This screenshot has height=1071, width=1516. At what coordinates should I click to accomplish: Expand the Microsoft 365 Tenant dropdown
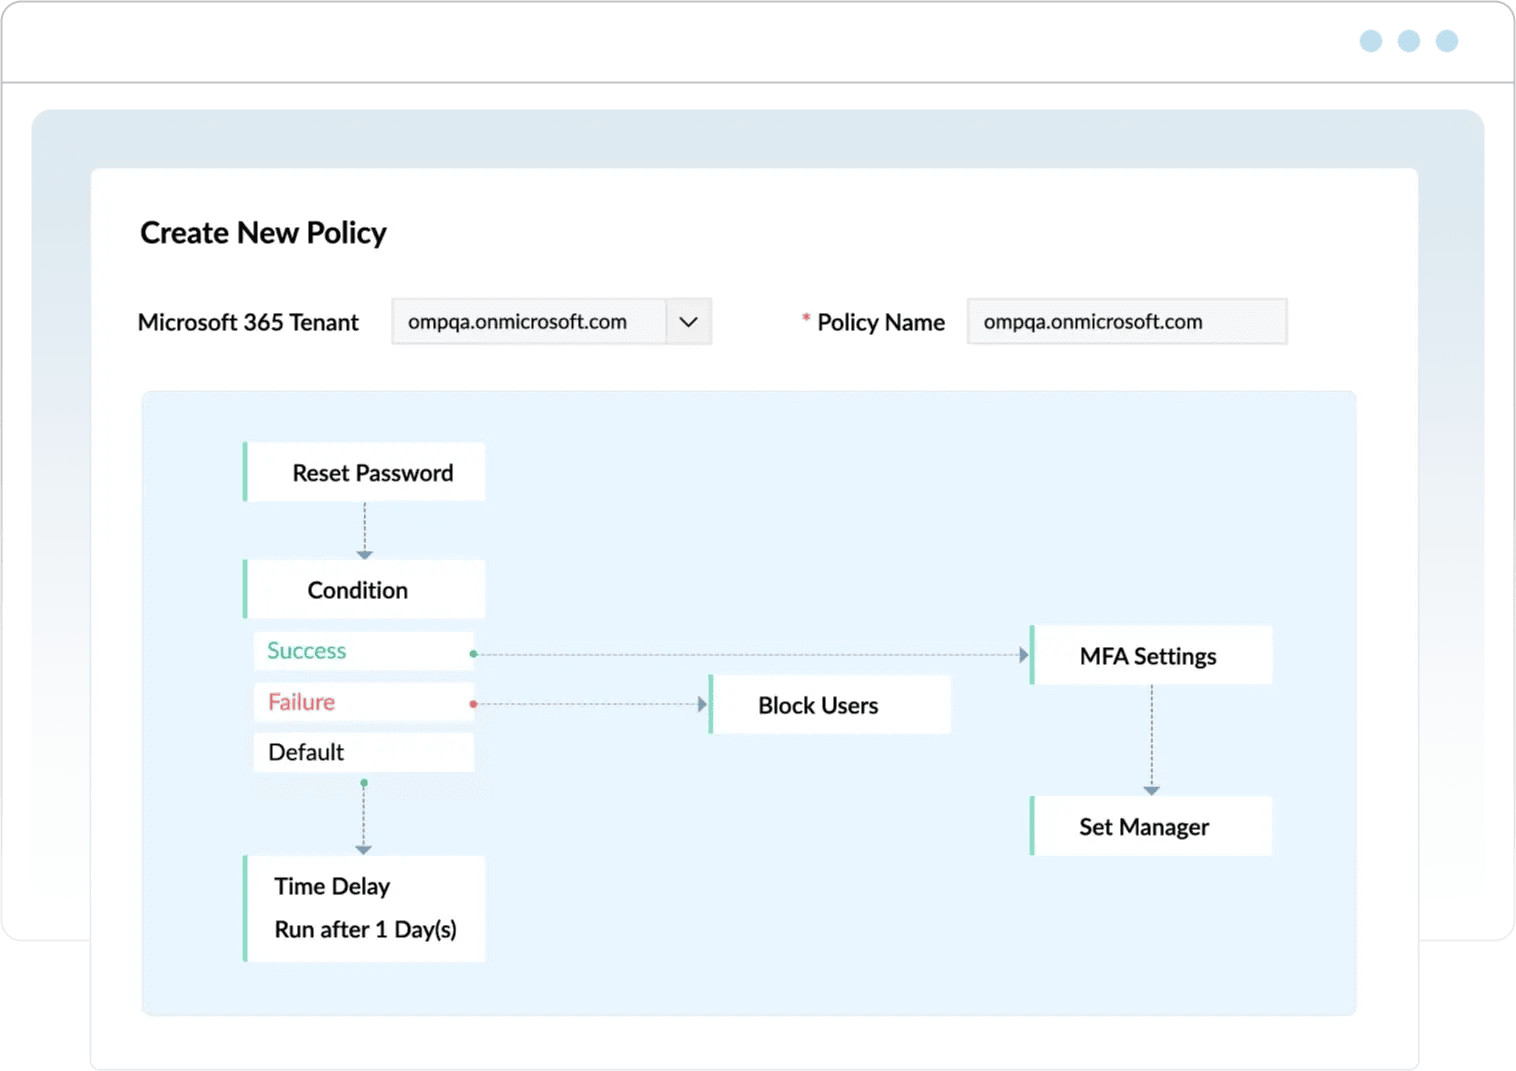pyautogui.click(x=550, y=321)
